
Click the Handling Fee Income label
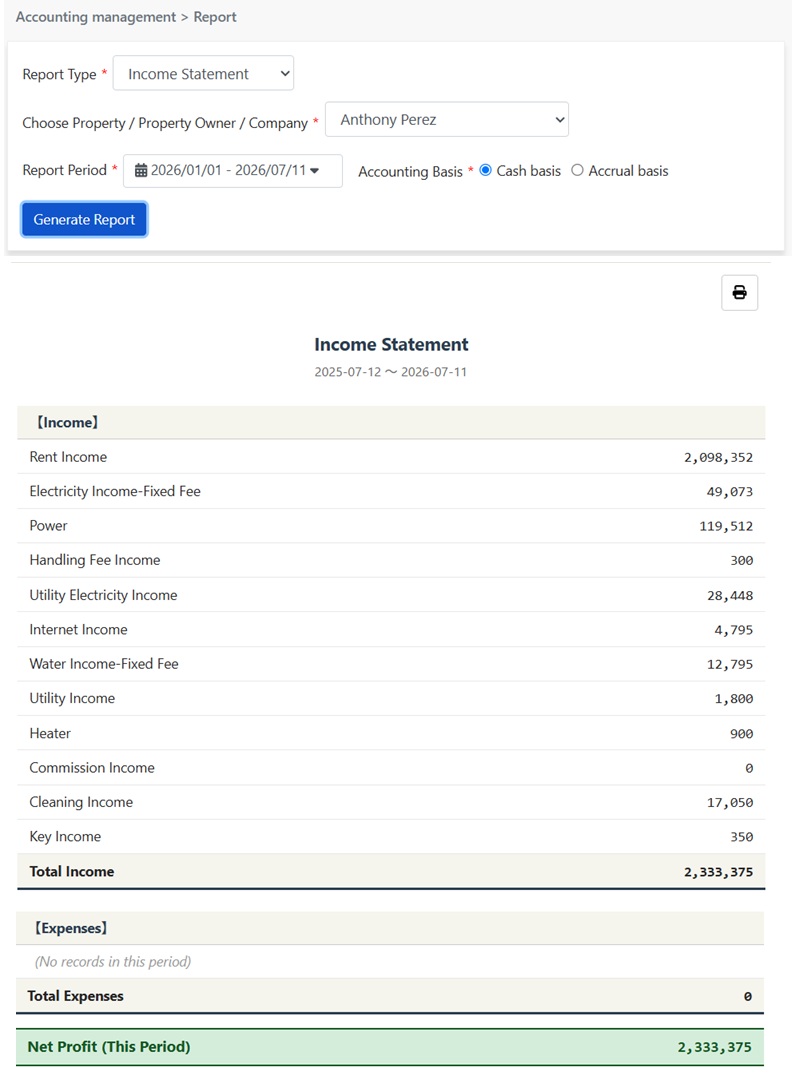click(95, 560)
